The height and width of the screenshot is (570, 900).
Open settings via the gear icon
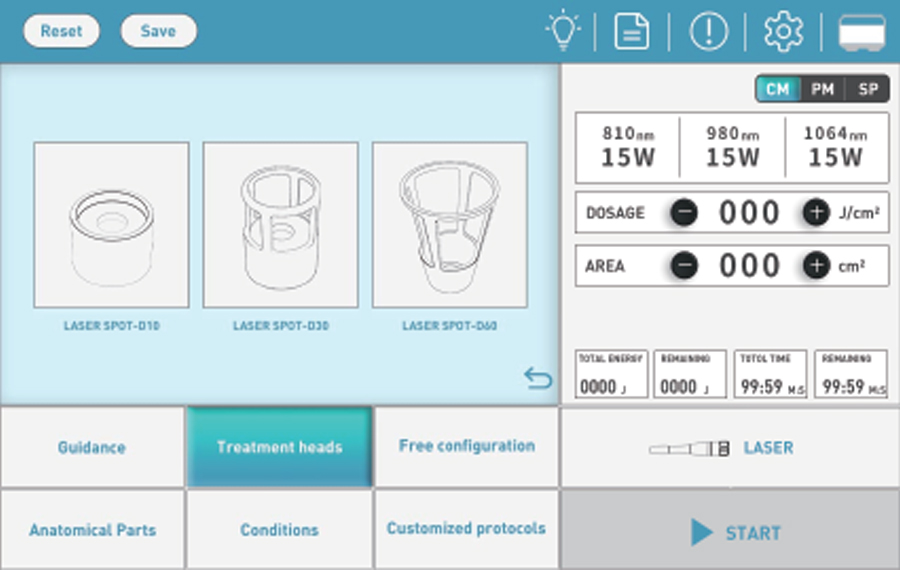pos(783,32)
